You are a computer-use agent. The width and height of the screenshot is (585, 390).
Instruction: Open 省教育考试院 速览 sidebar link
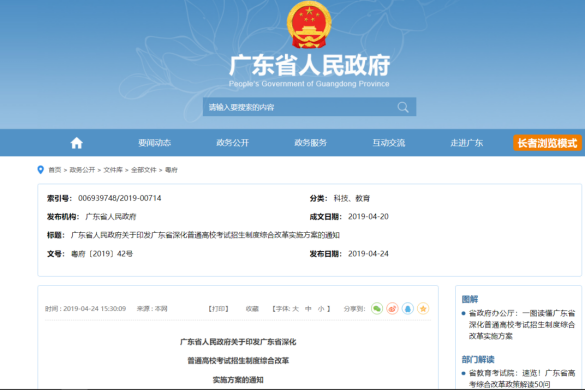pos(522,378)
